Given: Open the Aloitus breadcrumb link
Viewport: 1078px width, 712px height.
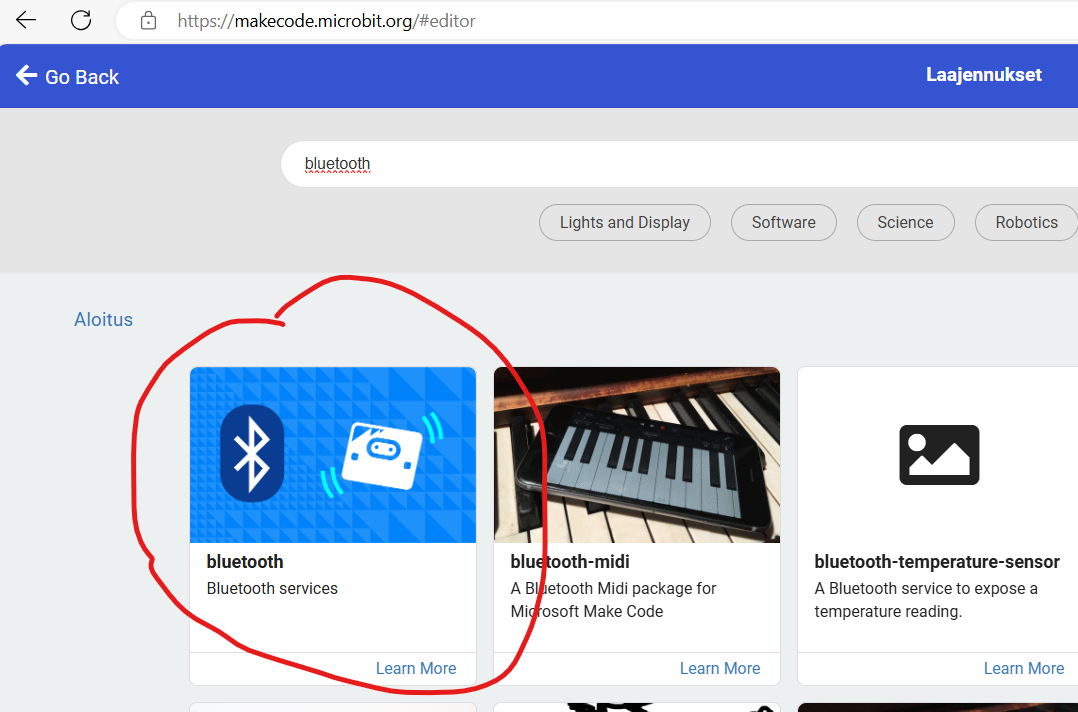Looking at the screenshot, I should pyautogui.click(x=103, y=320).
